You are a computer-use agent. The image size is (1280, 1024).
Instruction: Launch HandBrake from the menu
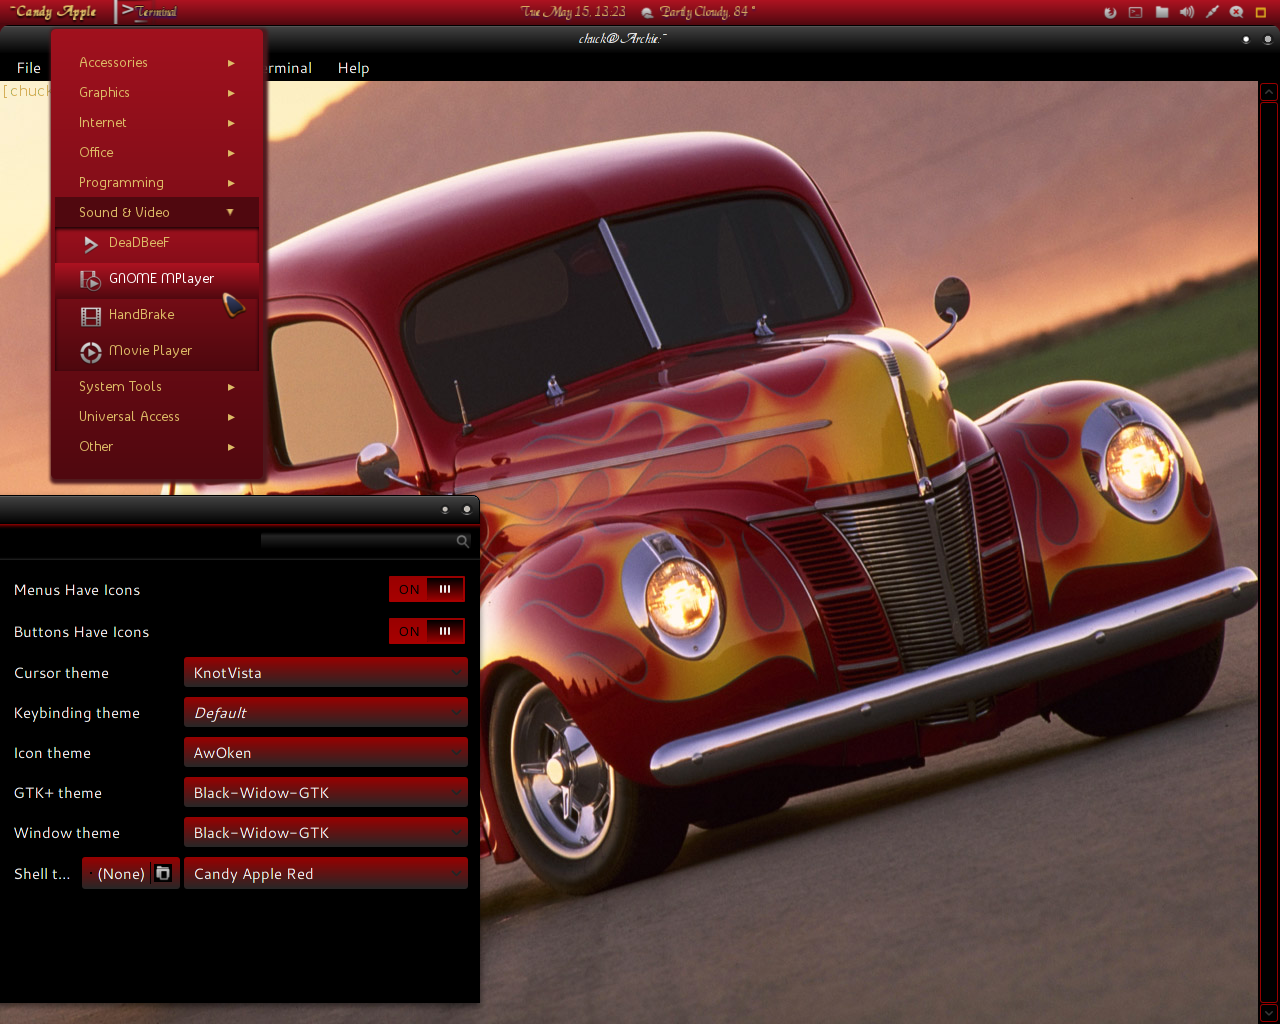[157, 315]
